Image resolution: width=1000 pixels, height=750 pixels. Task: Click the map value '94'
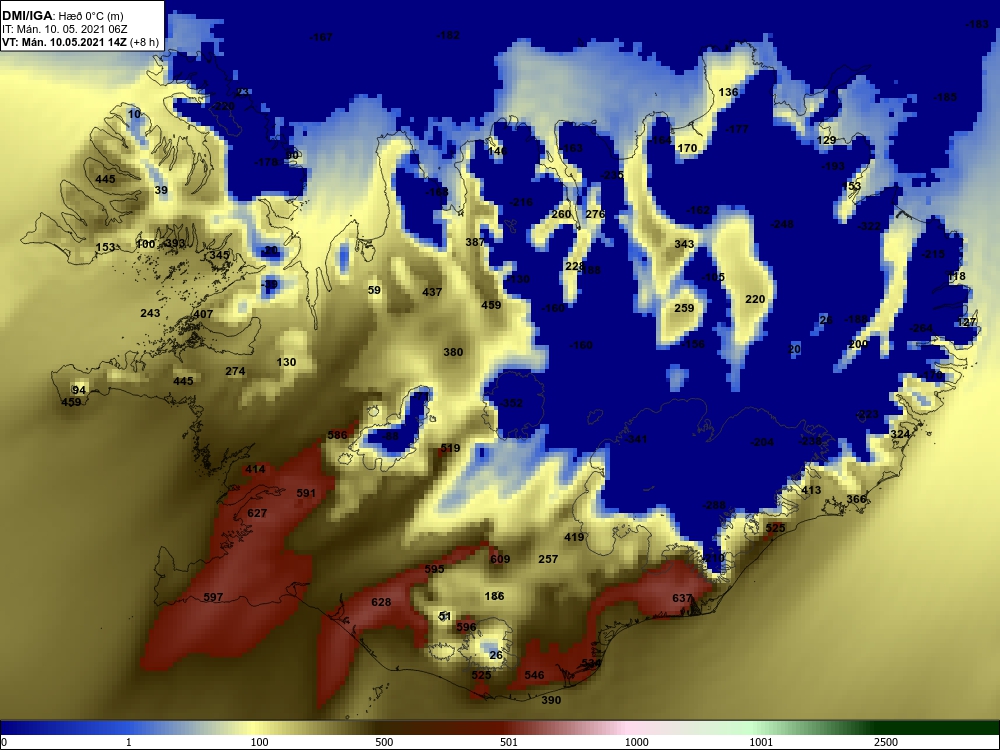tap(79, 390)
